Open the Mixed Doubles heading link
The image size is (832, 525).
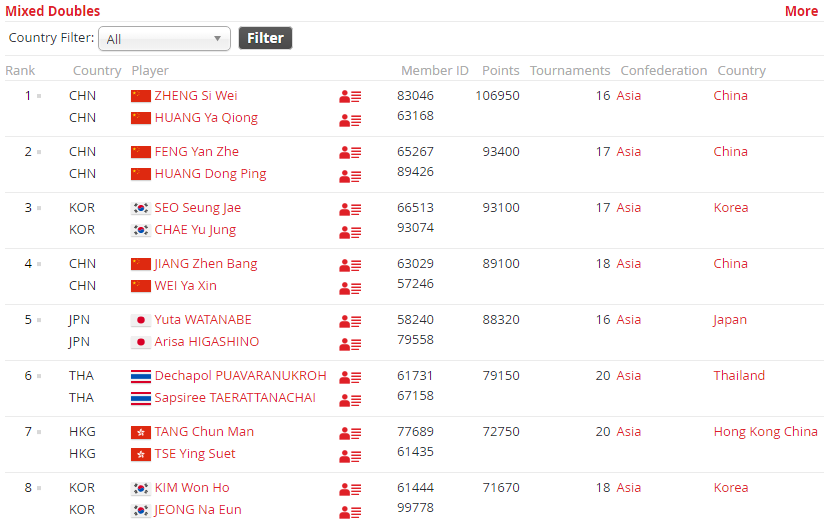[53, 11]
